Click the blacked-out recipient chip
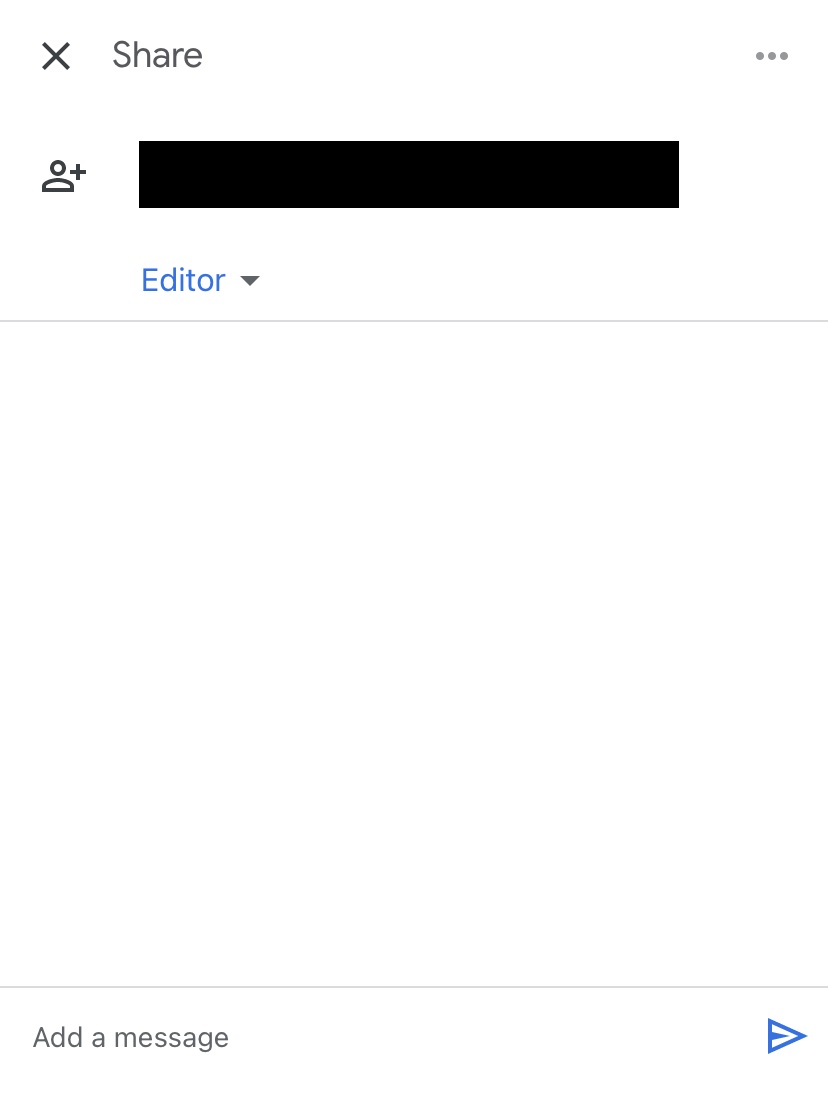Screen dimensions: 828x1094 pos(409,174)
